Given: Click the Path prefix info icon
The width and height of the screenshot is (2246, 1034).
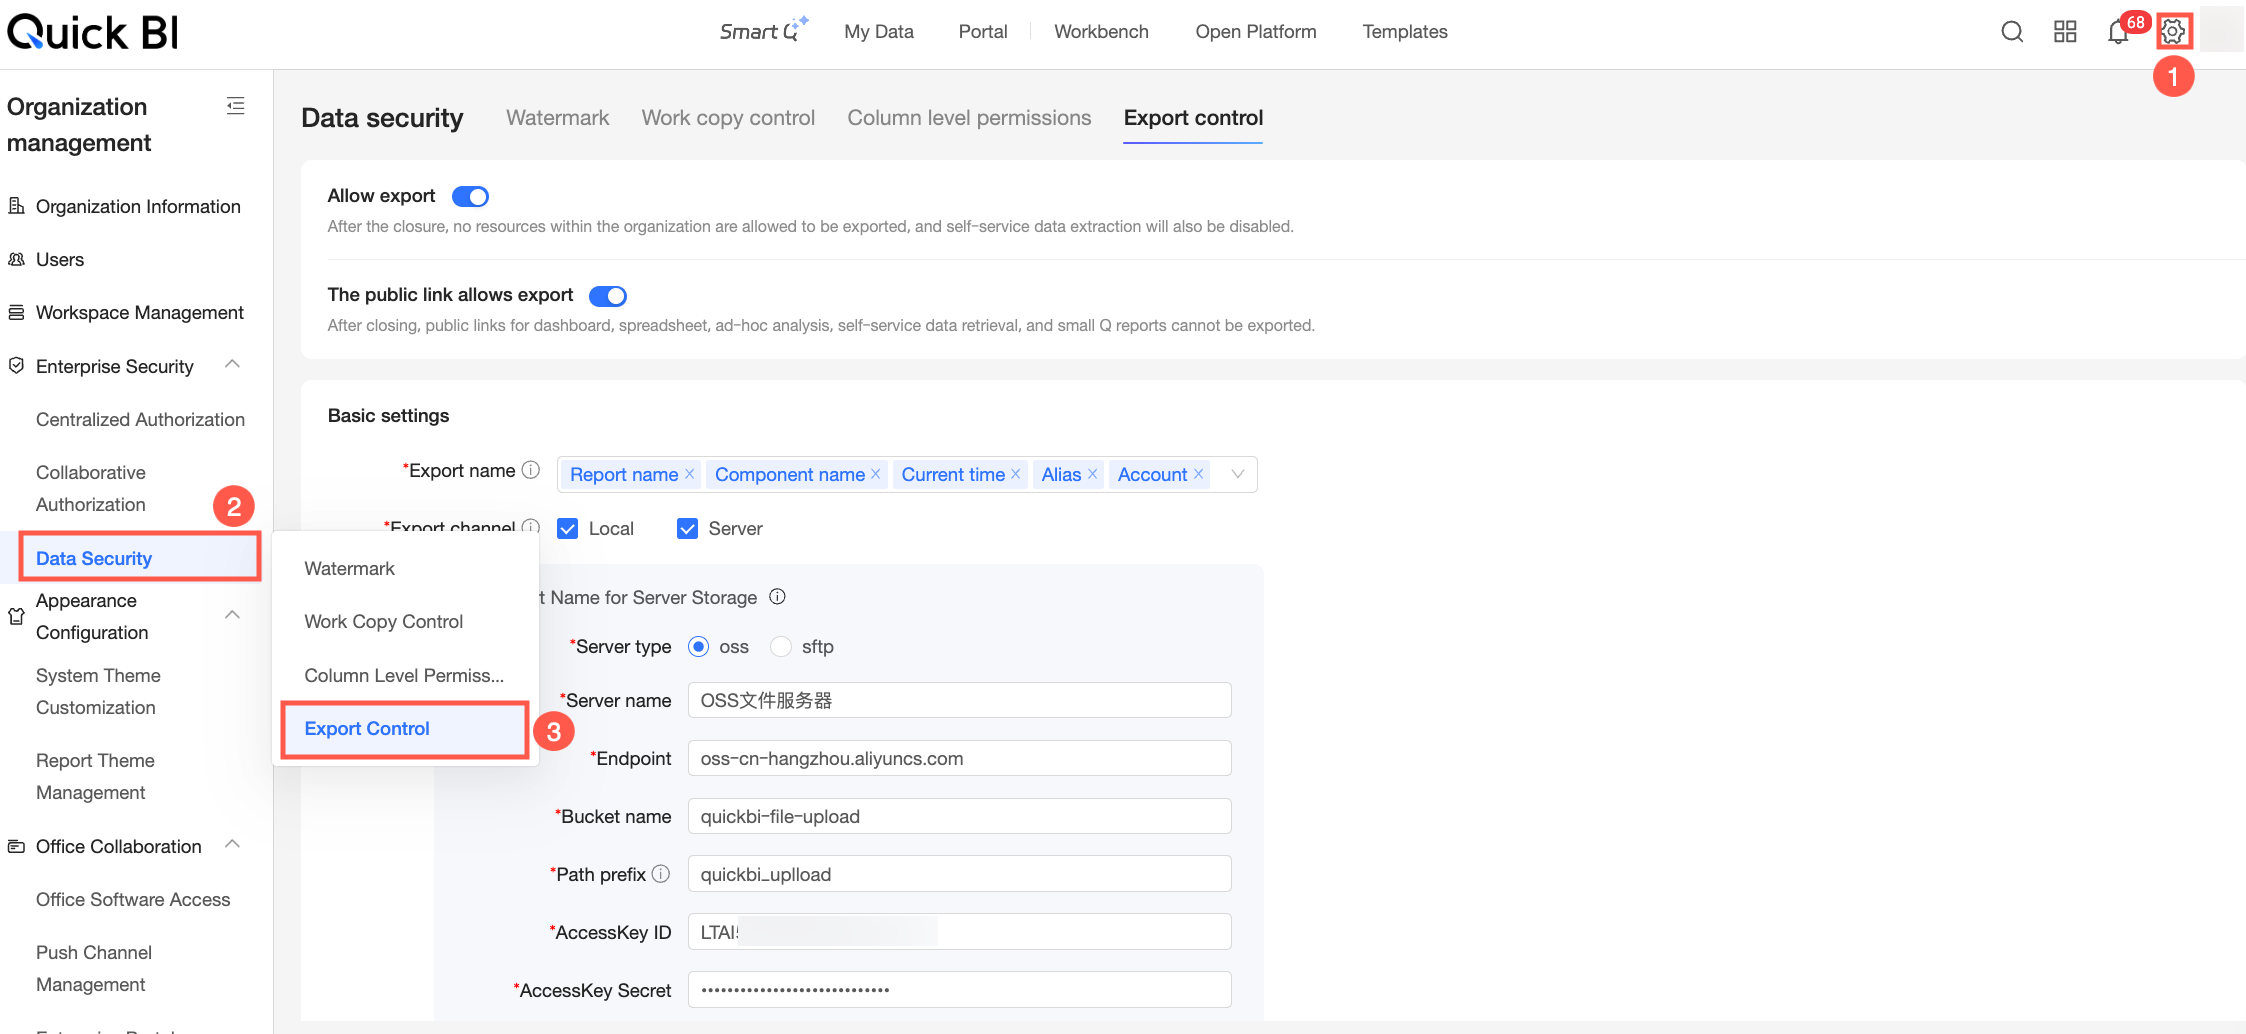Looking at the screenshot, I should (661, 874).
